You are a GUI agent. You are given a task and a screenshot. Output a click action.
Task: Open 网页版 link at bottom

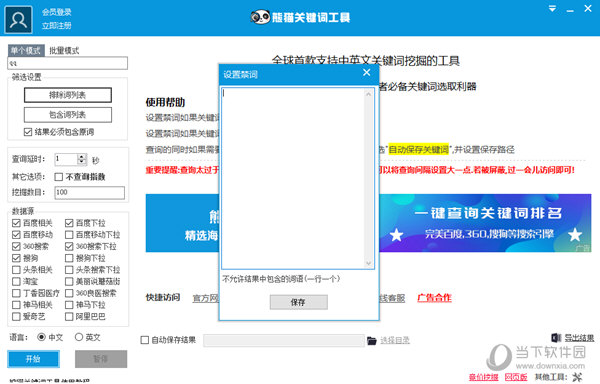click(516, 377)
